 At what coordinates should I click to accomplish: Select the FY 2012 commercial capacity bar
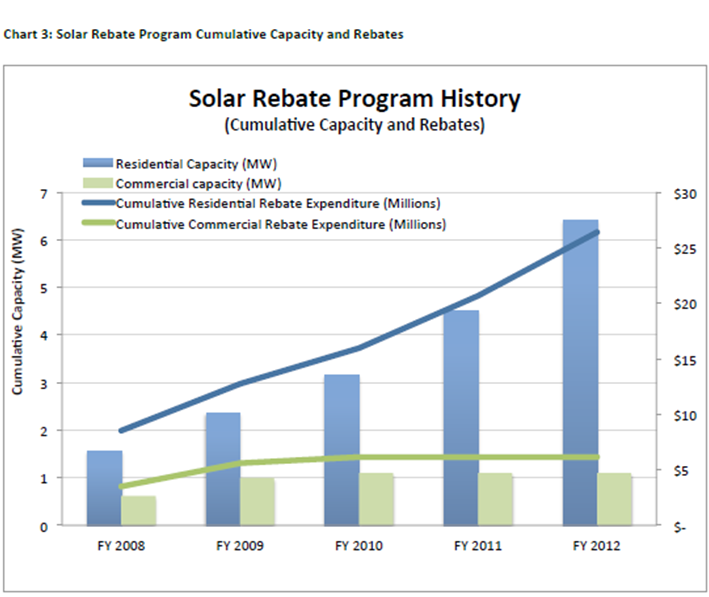(615, 500)
